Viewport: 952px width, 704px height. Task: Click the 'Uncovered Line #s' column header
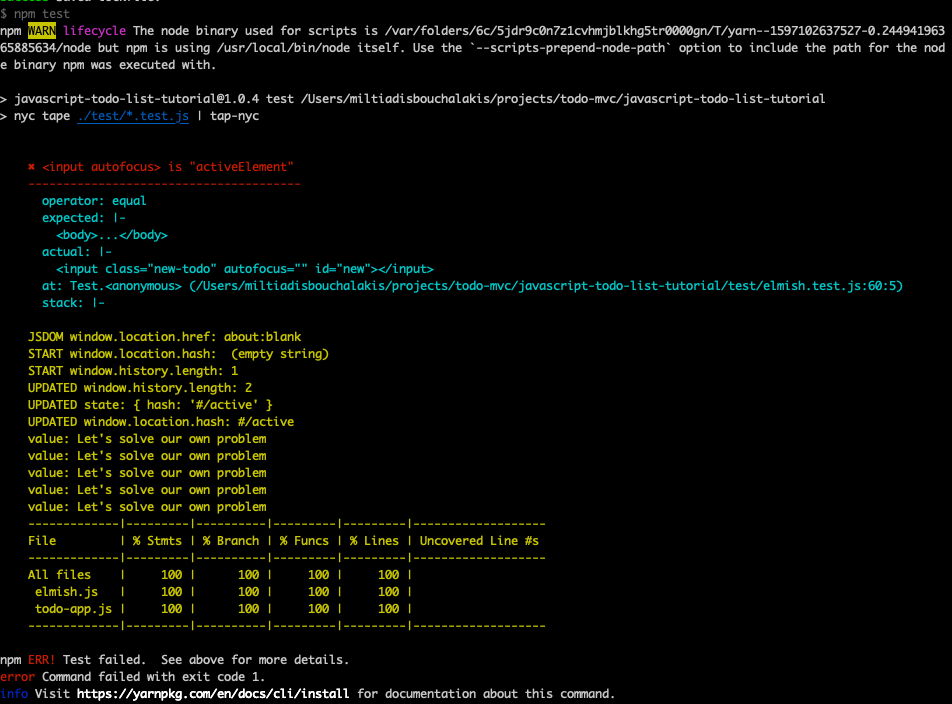[x=479, y=541]
